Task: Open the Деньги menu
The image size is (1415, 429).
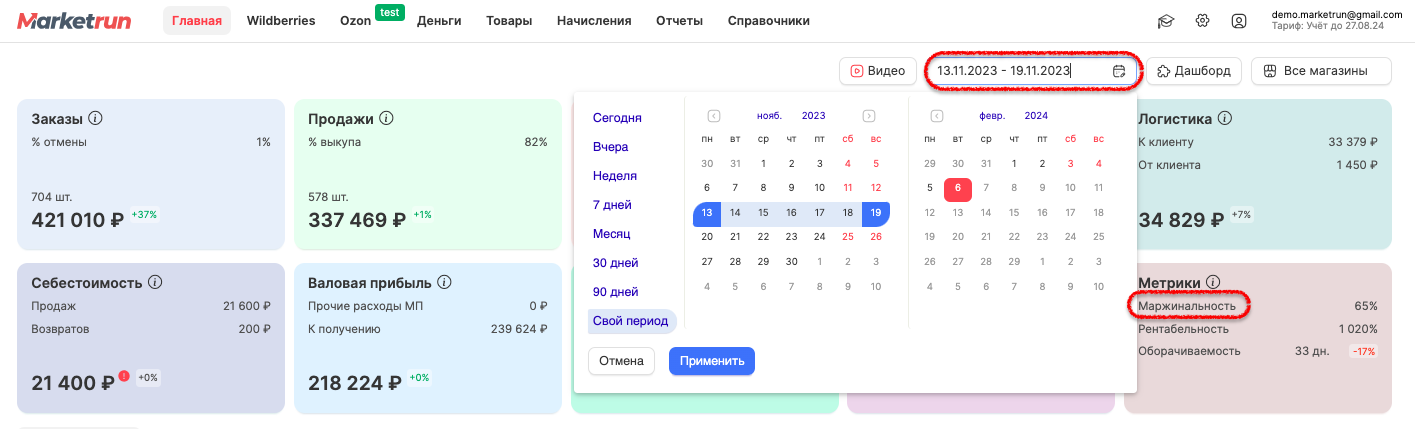Action: 439,21
